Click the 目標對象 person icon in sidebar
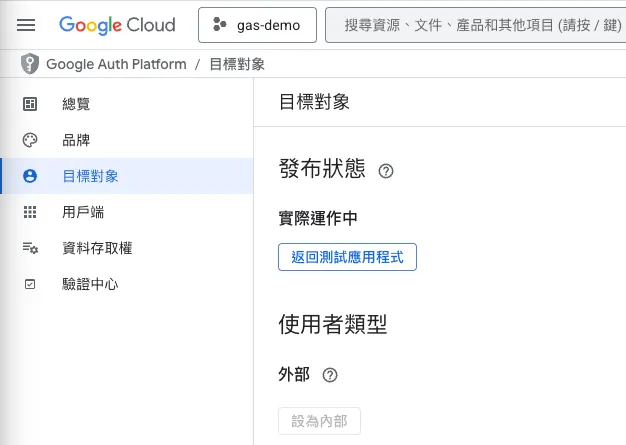The height and width of the screenshot is (445, 626). [30, 176]
